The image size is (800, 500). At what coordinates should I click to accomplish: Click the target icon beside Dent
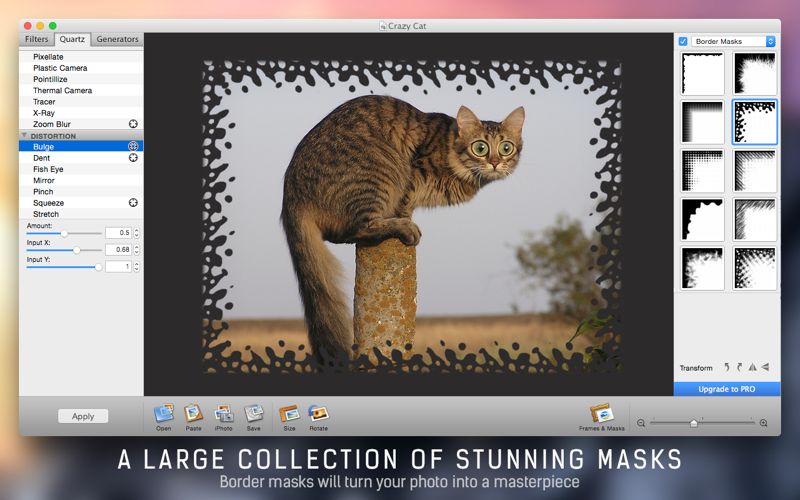[133, 158]
